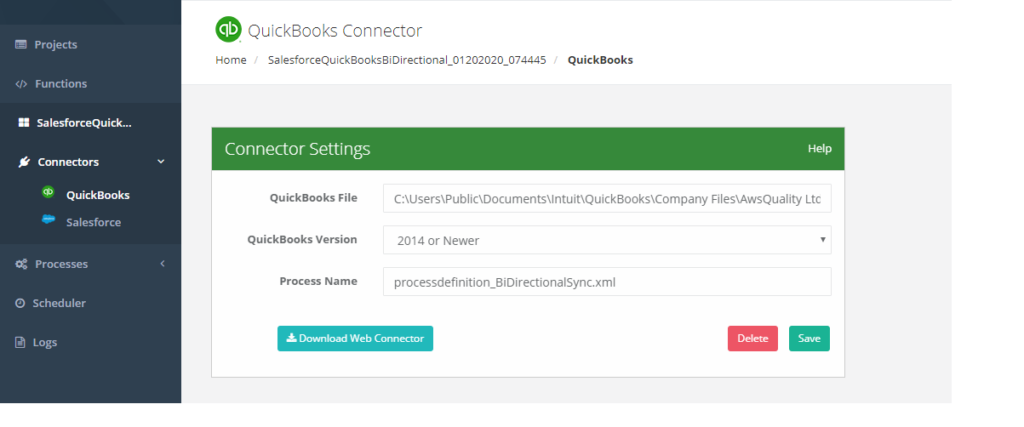
Task: Click into the QuickBooks File path field
Action: (x=606, y=199)
